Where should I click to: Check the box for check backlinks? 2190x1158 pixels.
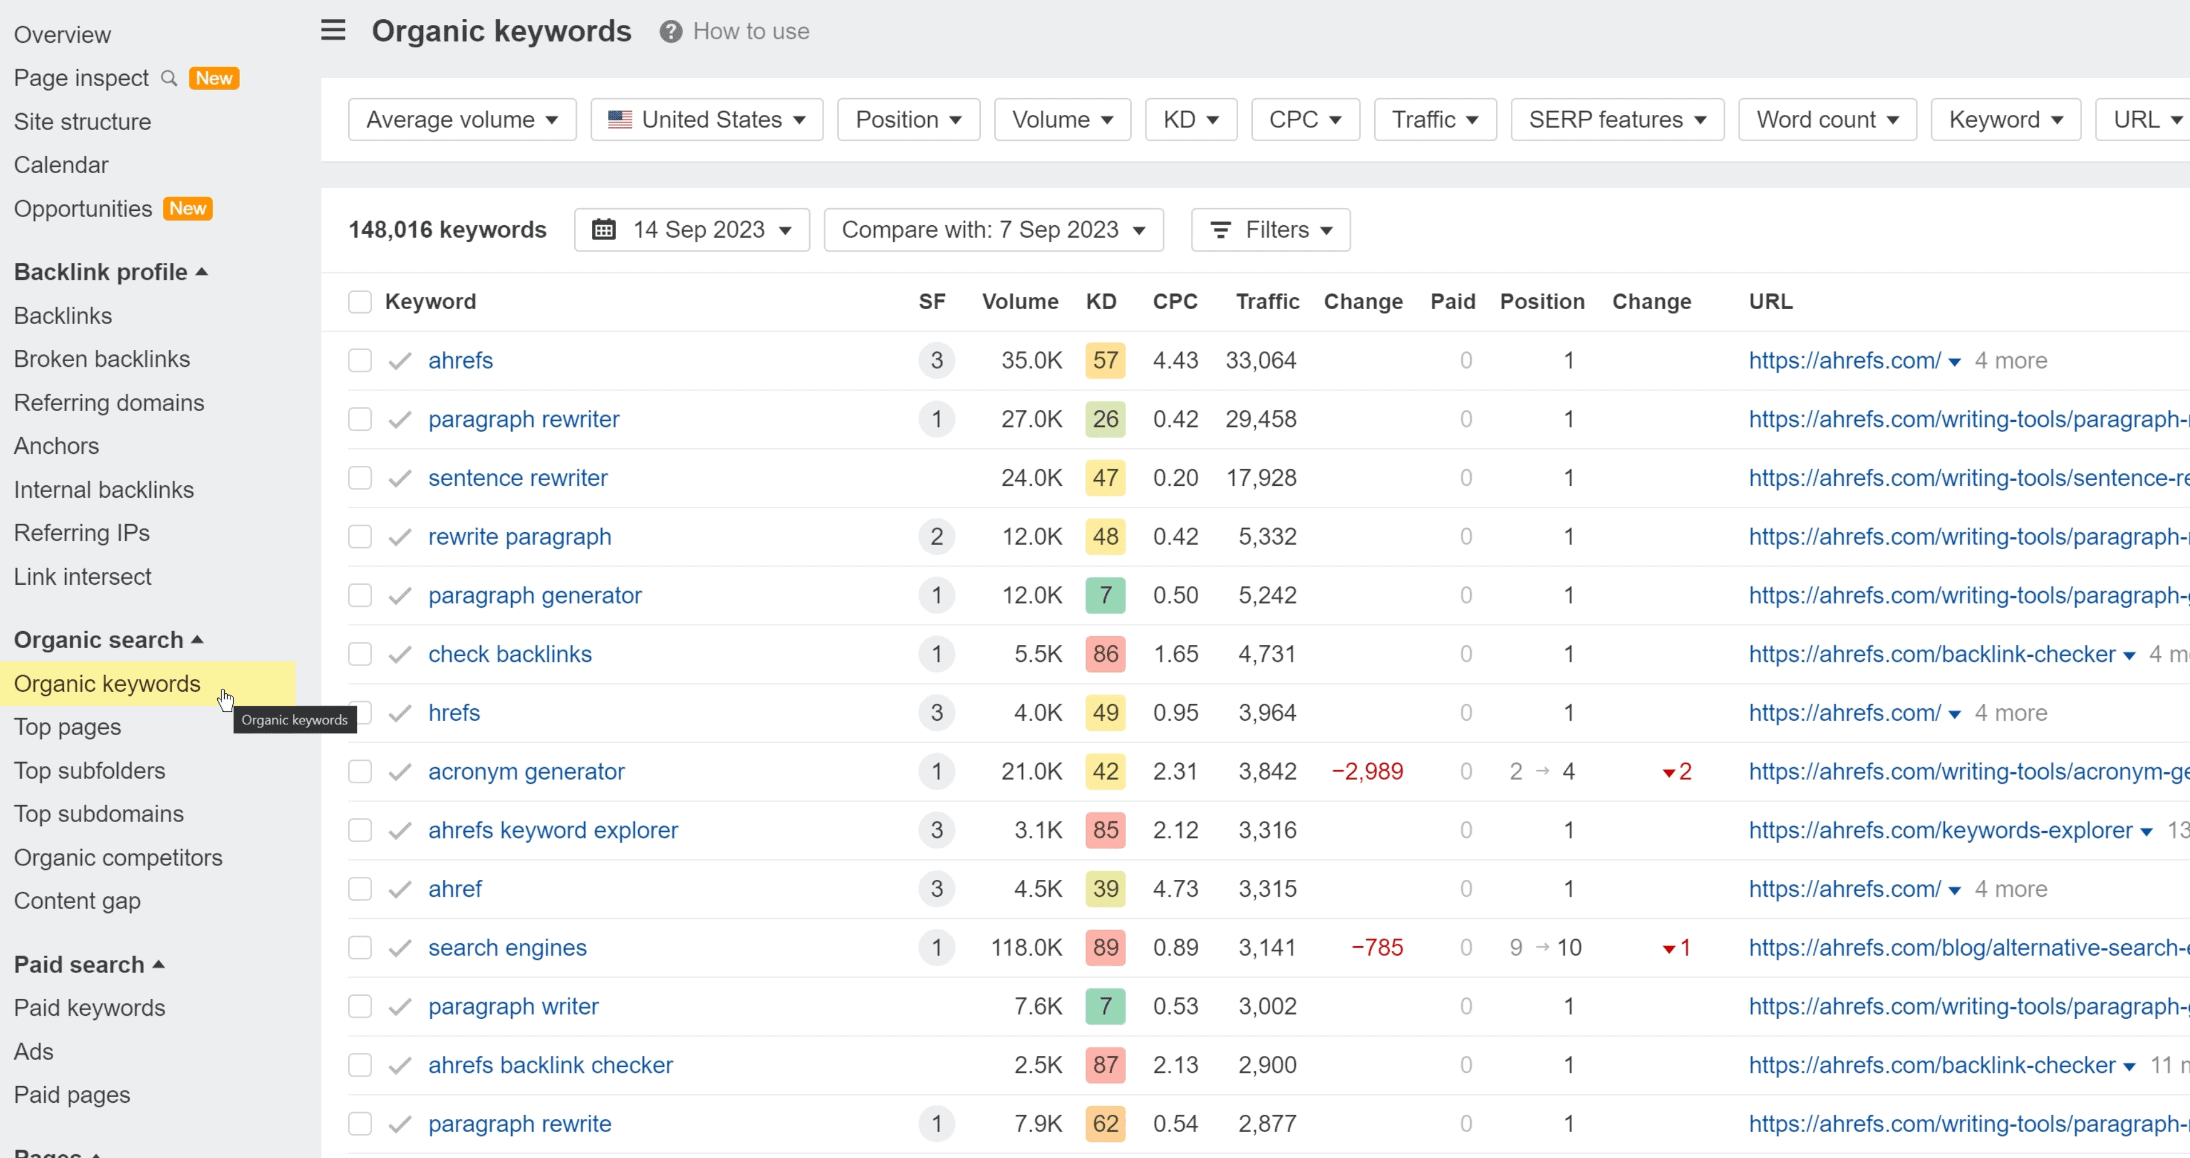coord(360,655)
